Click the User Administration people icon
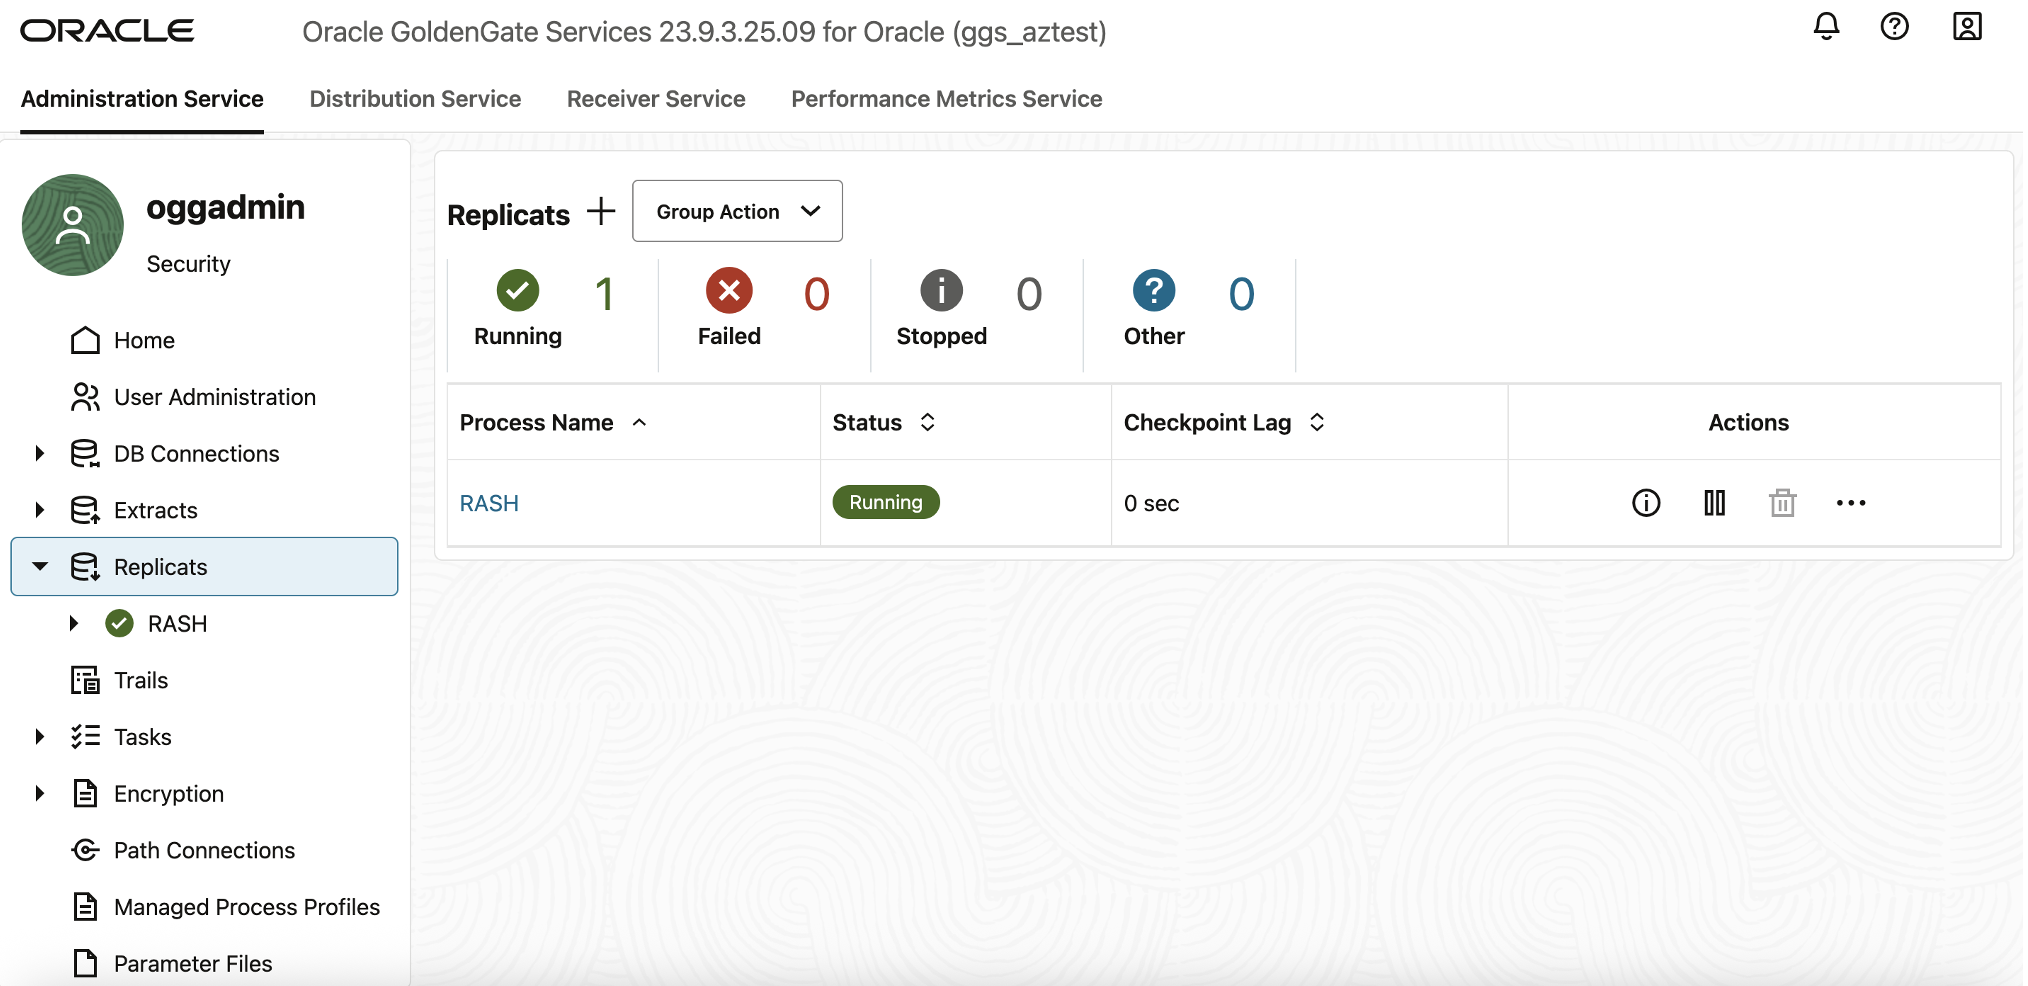 85,397
